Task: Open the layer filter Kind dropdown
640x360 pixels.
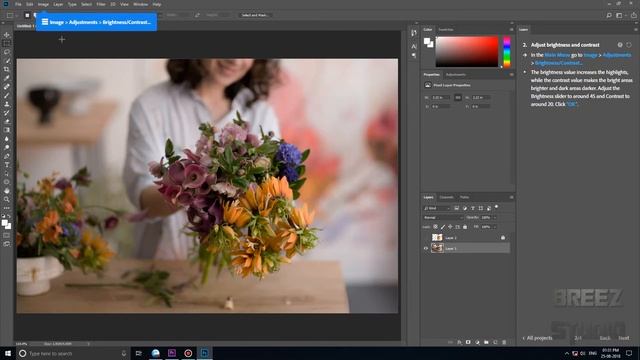Action: coord(437,208)
